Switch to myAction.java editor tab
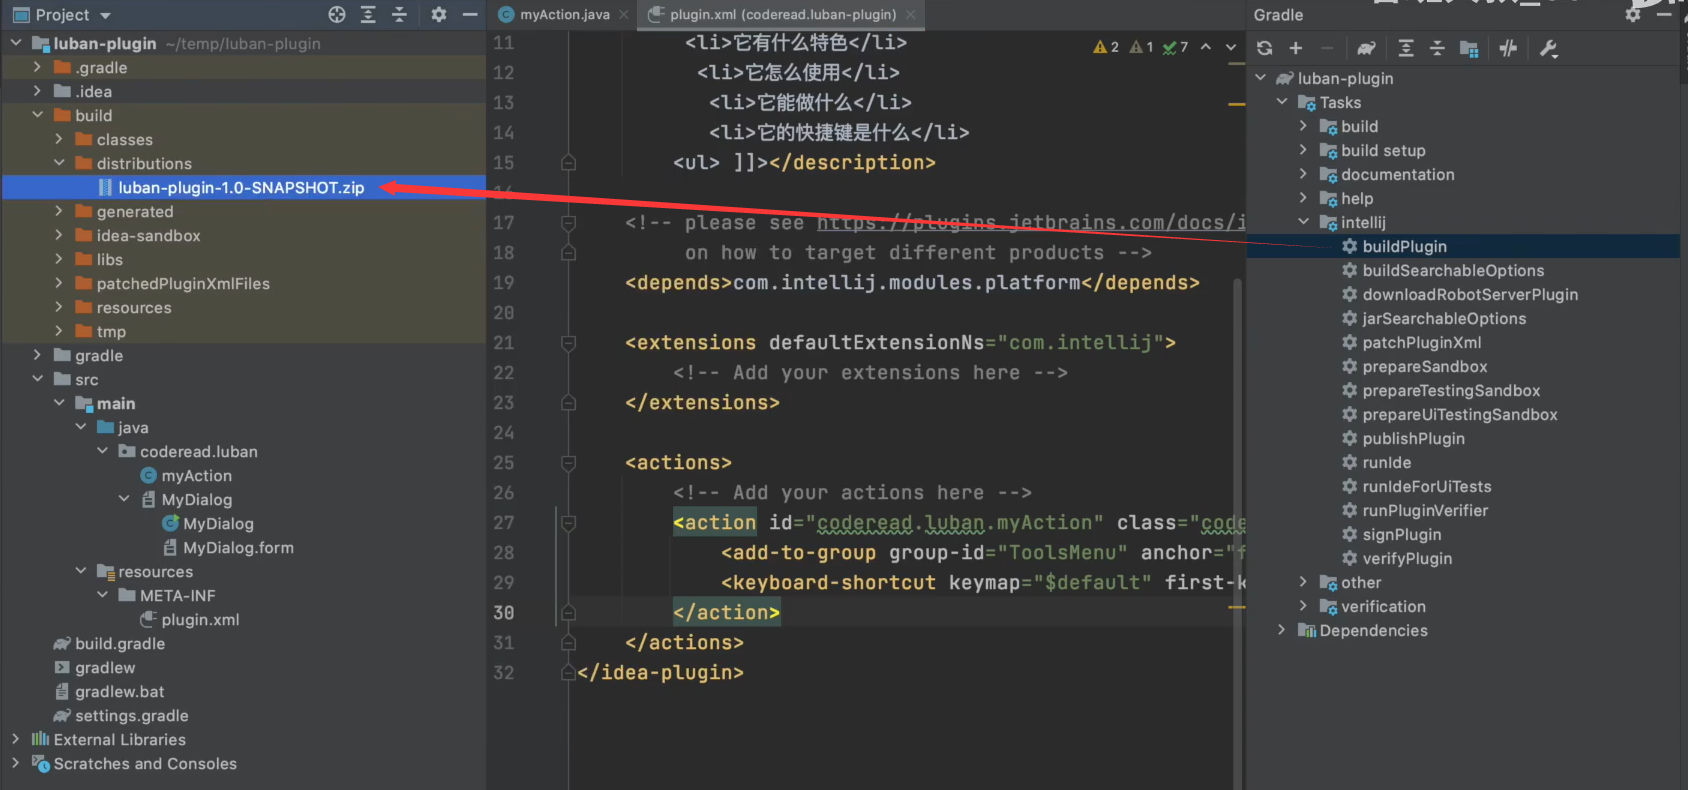Viewport: 1688px width, 790px height. [x=564, y=14]
